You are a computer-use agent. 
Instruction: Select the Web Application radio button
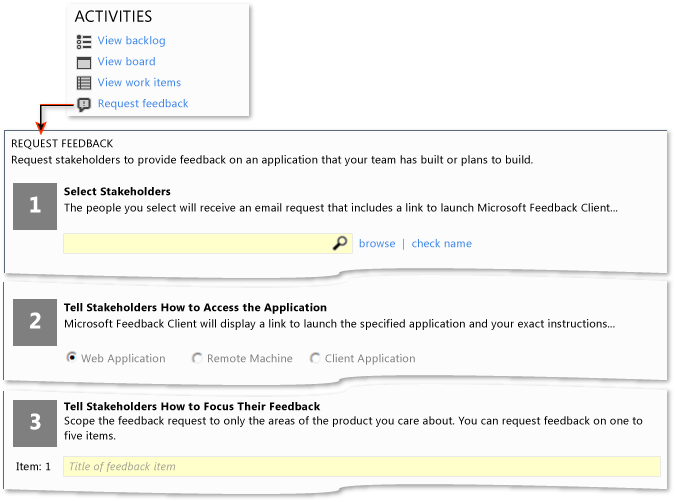click(x=71, y=357)
